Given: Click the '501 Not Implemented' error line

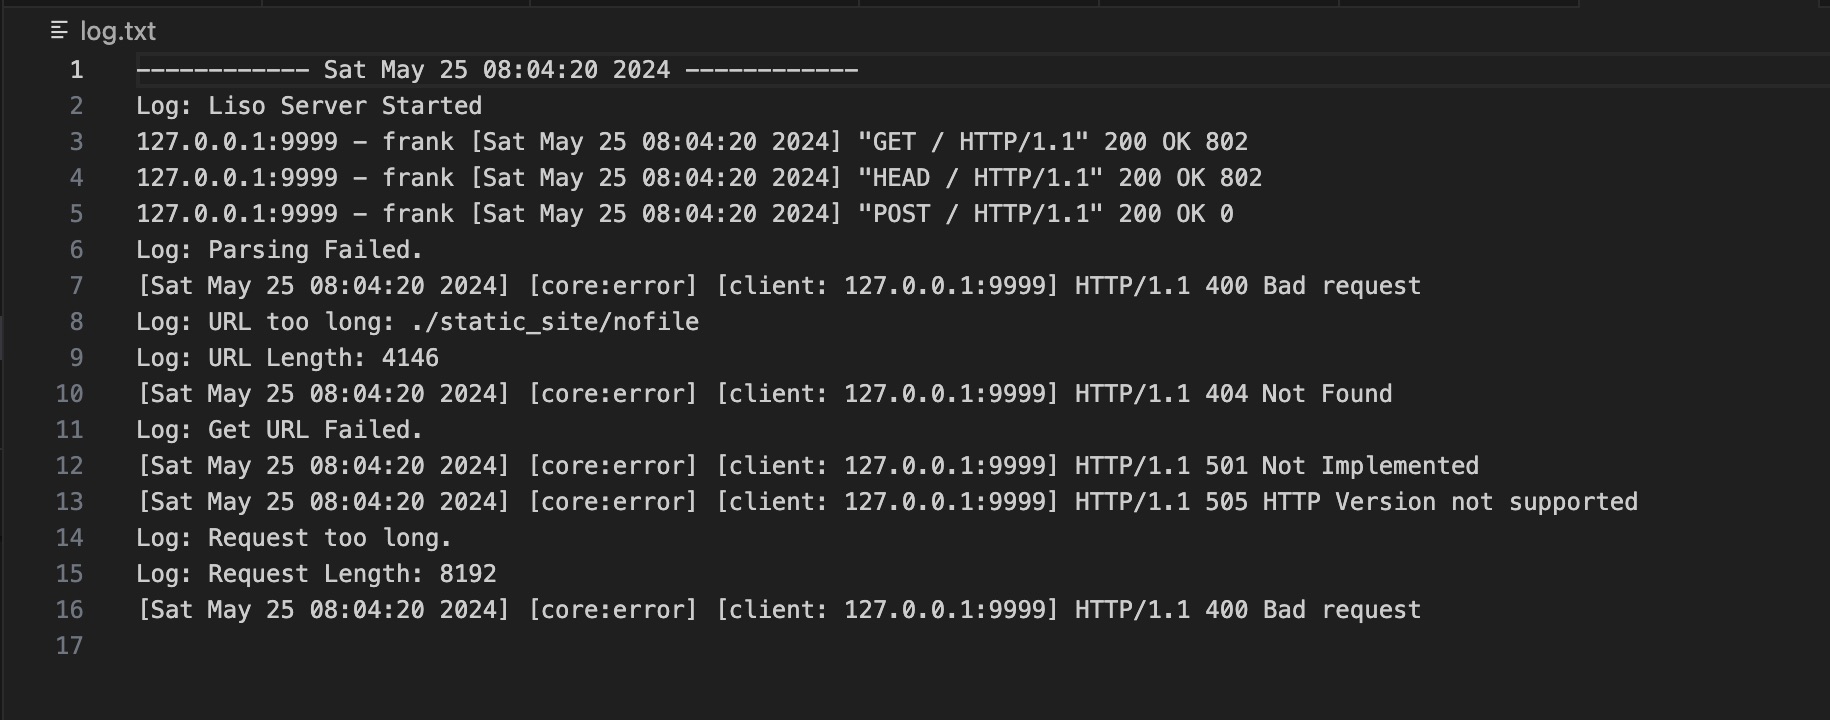Looking at the screenshot, I should 807,466.
